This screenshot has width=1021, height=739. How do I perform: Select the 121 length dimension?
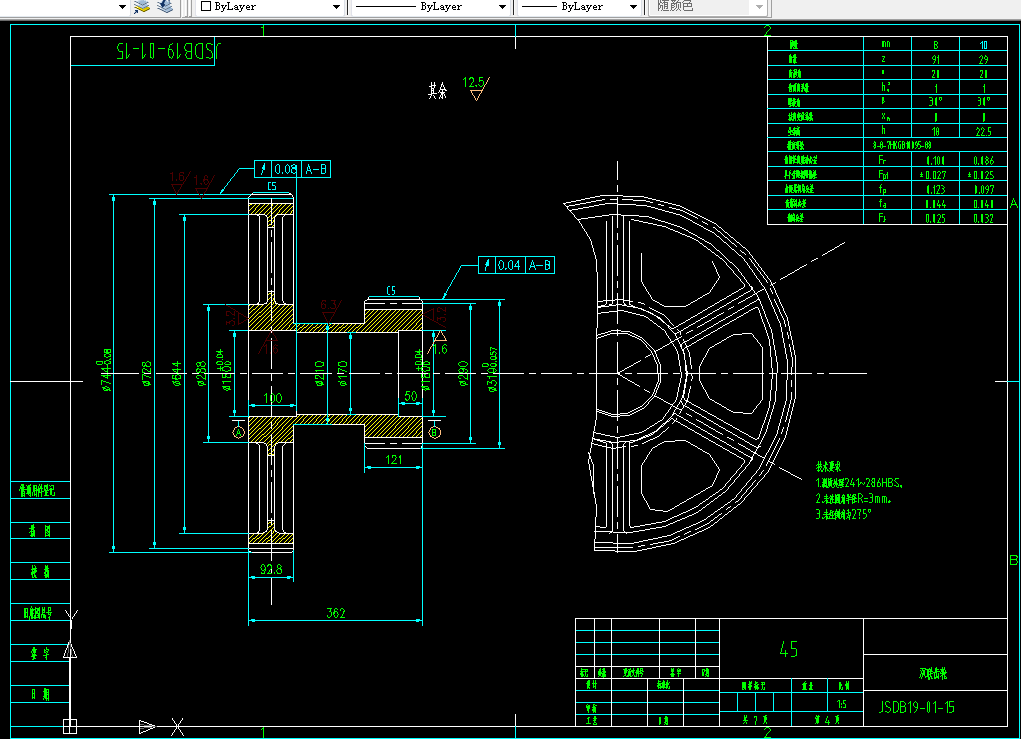tap(393, 460)
